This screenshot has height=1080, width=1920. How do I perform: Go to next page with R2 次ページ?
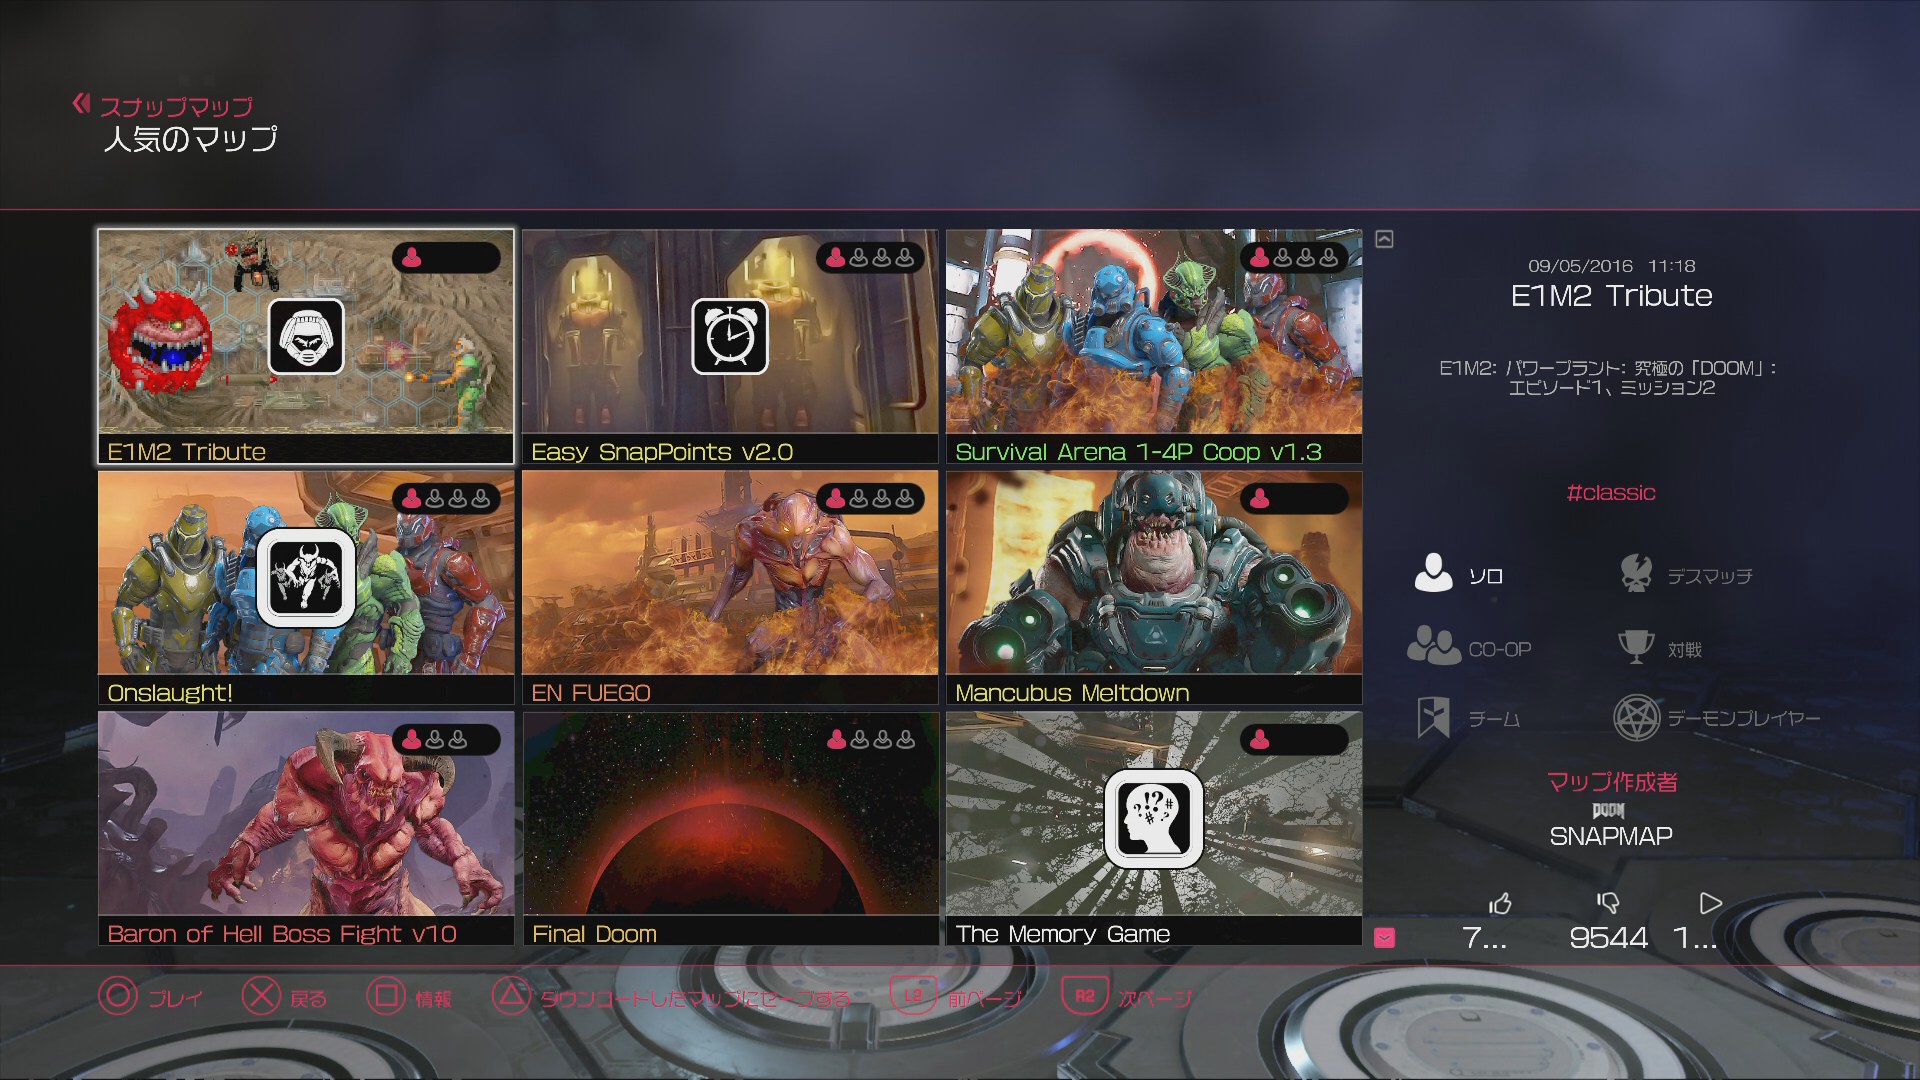coord(1128,997)
